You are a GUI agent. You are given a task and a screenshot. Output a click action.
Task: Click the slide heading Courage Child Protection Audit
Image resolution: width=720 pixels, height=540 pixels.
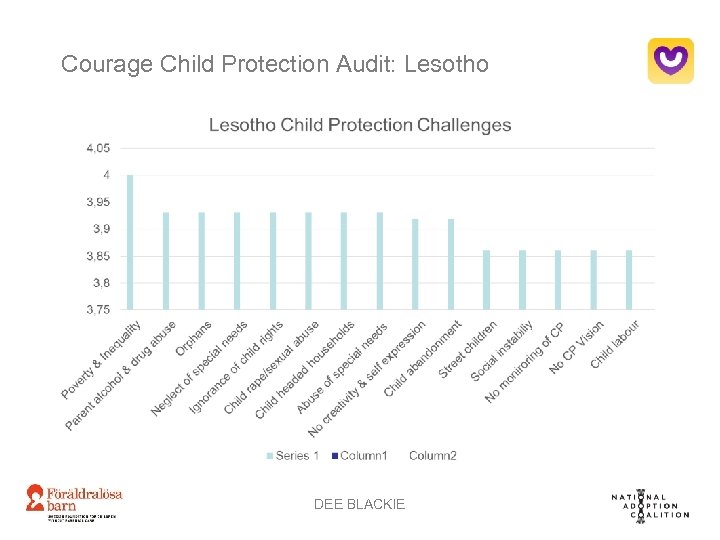pyautogui.click(x=275, y=65)
